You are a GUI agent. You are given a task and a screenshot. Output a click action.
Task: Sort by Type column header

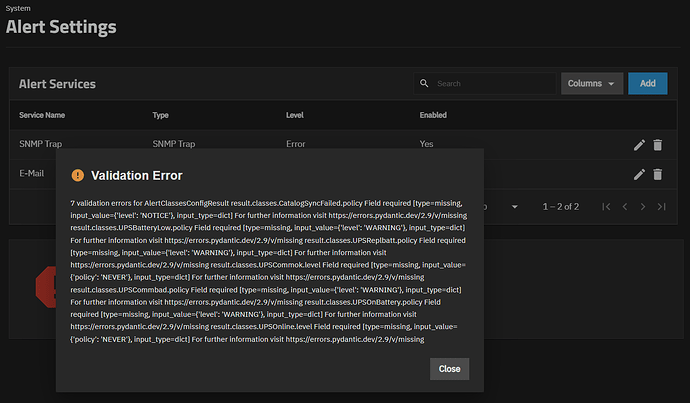click(x=160, y=115)
